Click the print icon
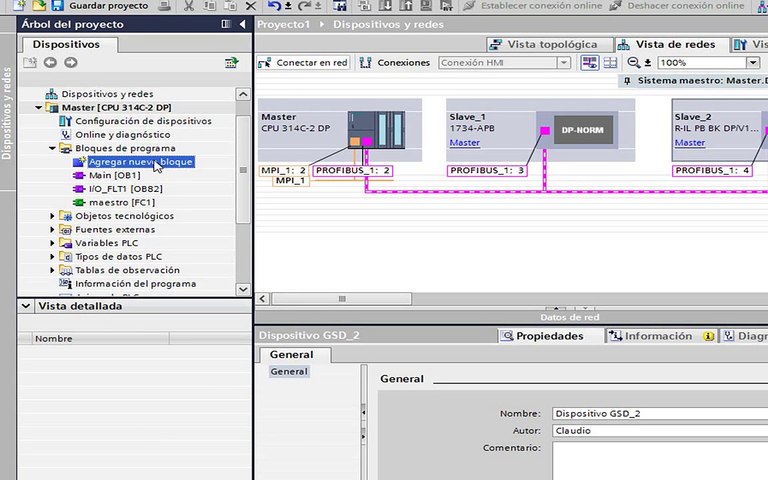768x480 pixels. pos(165,6)
